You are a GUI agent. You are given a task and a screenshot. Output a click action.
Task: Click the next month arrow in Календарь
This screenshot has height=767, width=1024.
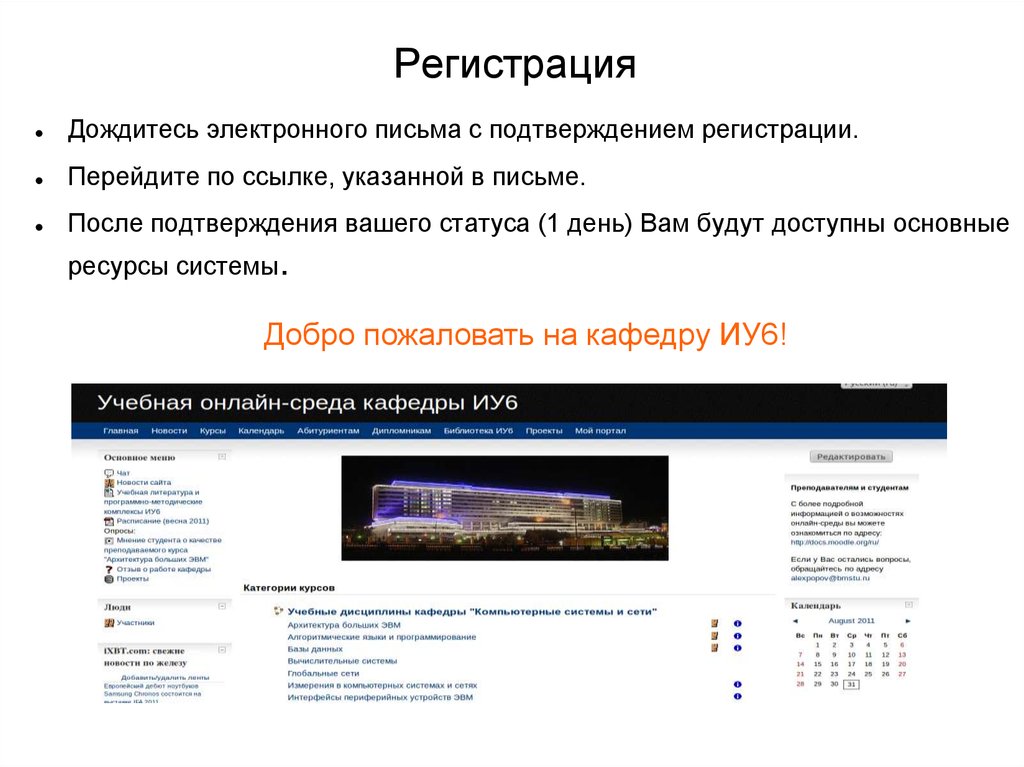pyautogui.click(x=908, y=621)
